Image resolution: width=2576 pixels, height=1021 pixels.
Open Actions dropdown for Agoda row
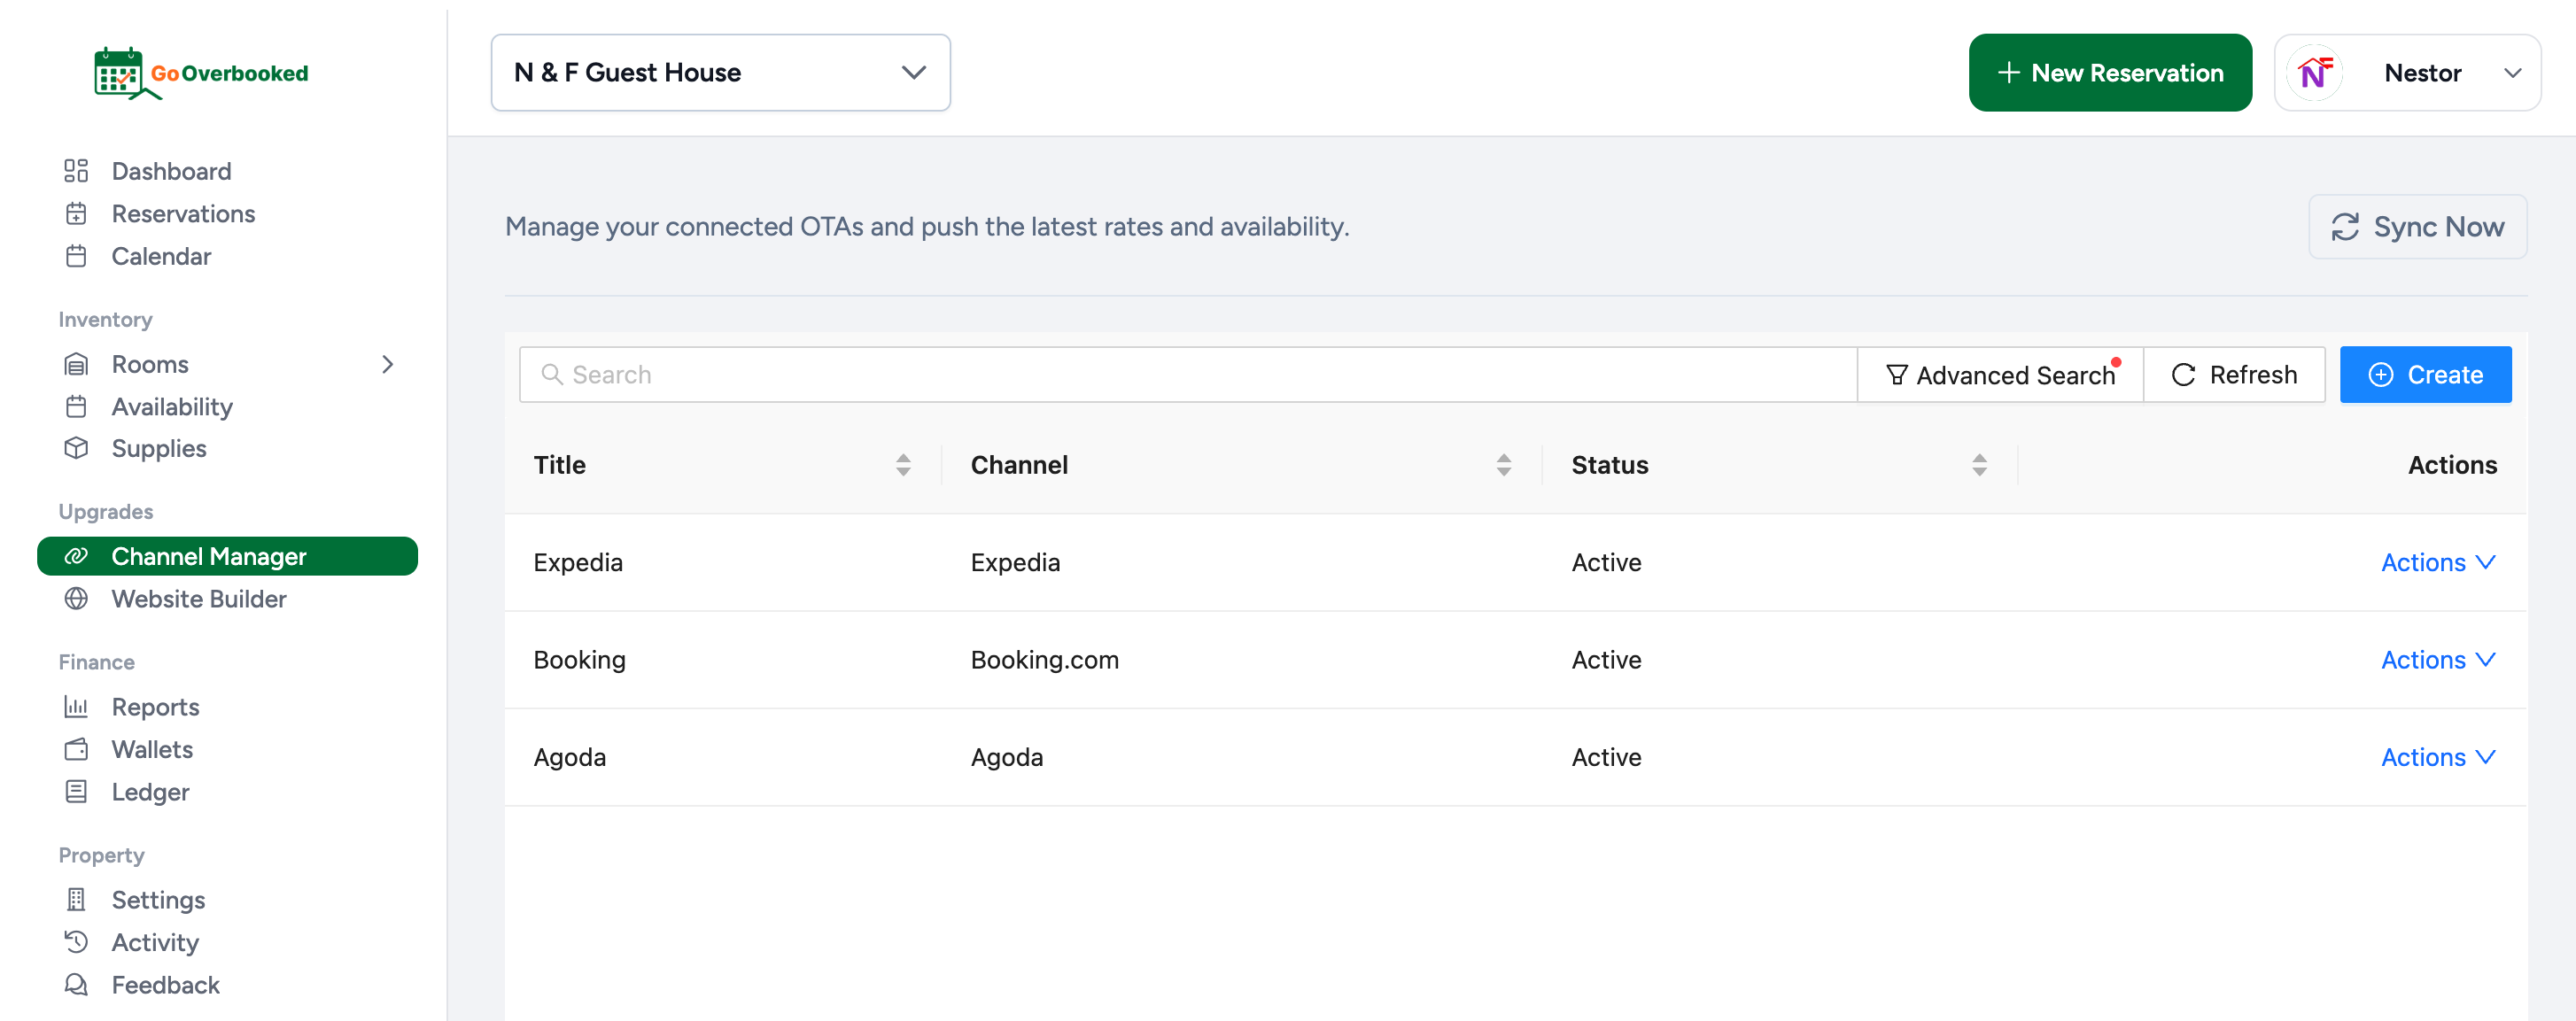point(2438,758)
